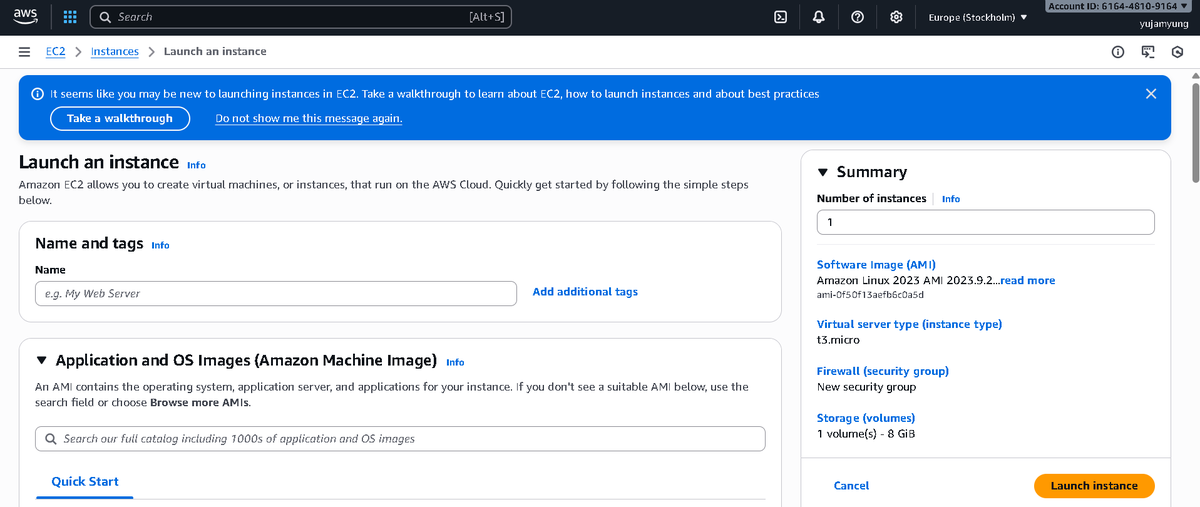Open Info link next to Name and tags

[x=160, y=245]
